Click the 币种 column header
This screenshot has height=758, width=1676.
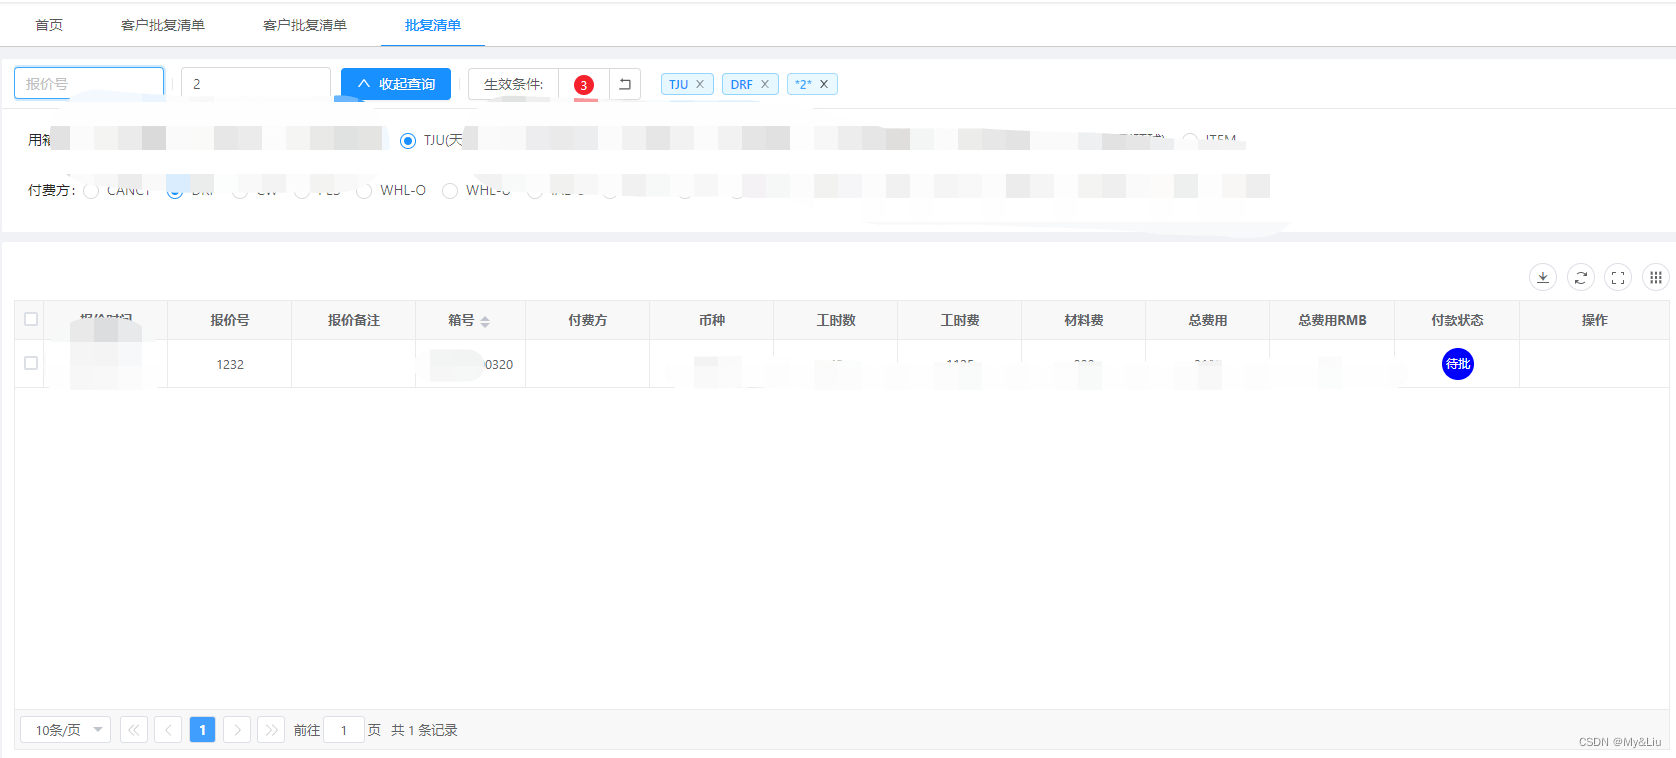tap(712, 320)
